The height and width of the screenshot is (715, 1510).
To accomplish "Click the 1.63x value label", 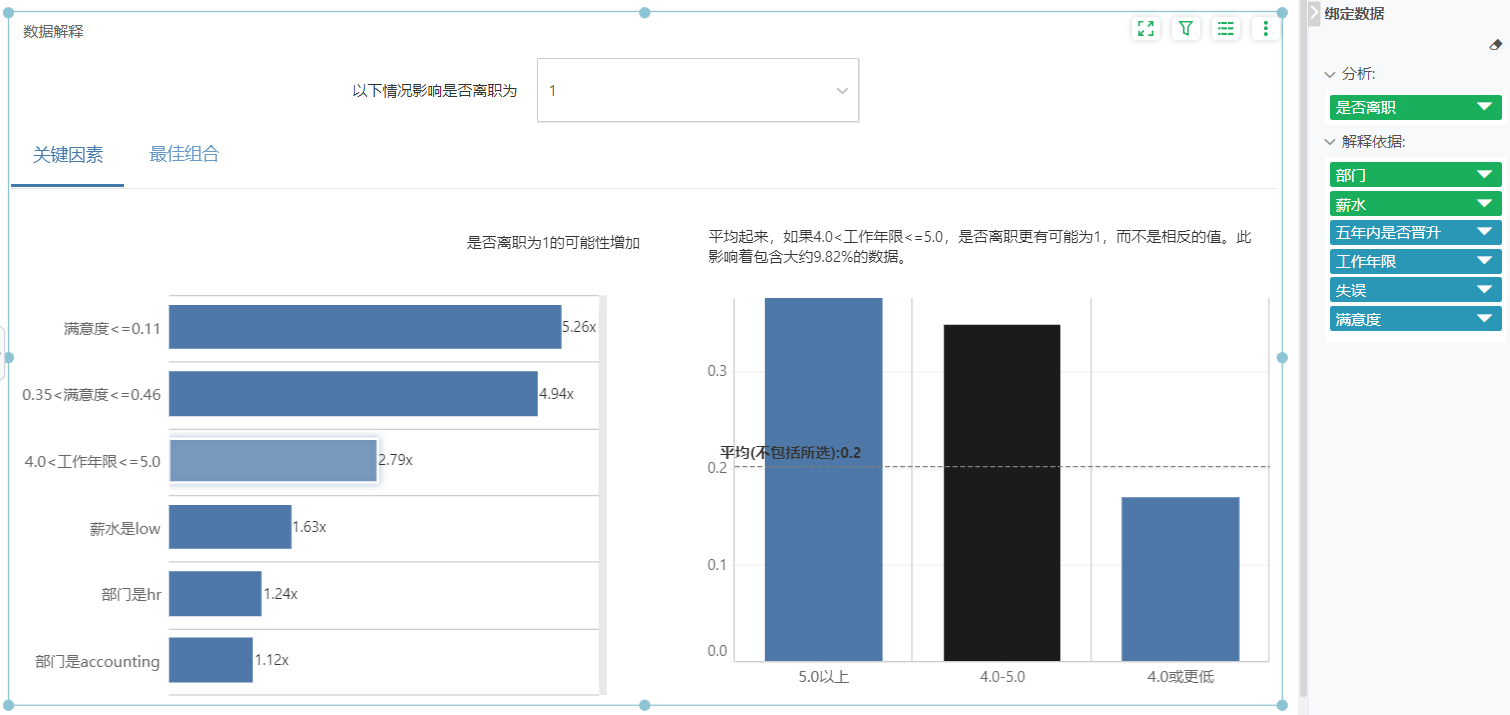I will (309, 527).
